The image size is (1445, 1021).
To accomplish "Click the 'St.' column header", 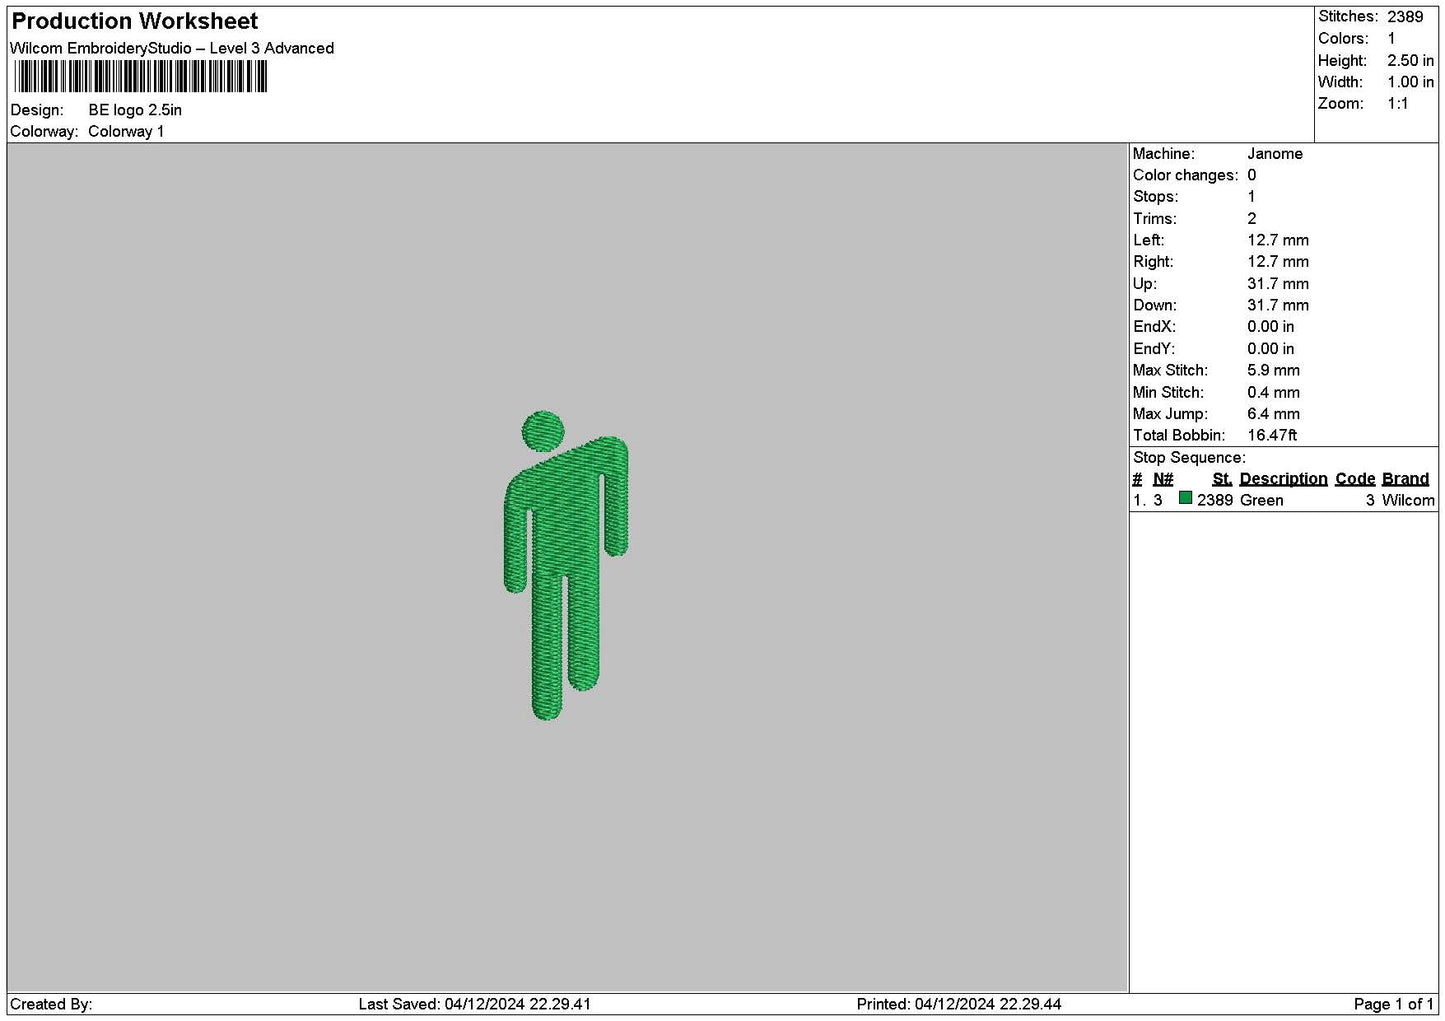I will click(1222, 479).
